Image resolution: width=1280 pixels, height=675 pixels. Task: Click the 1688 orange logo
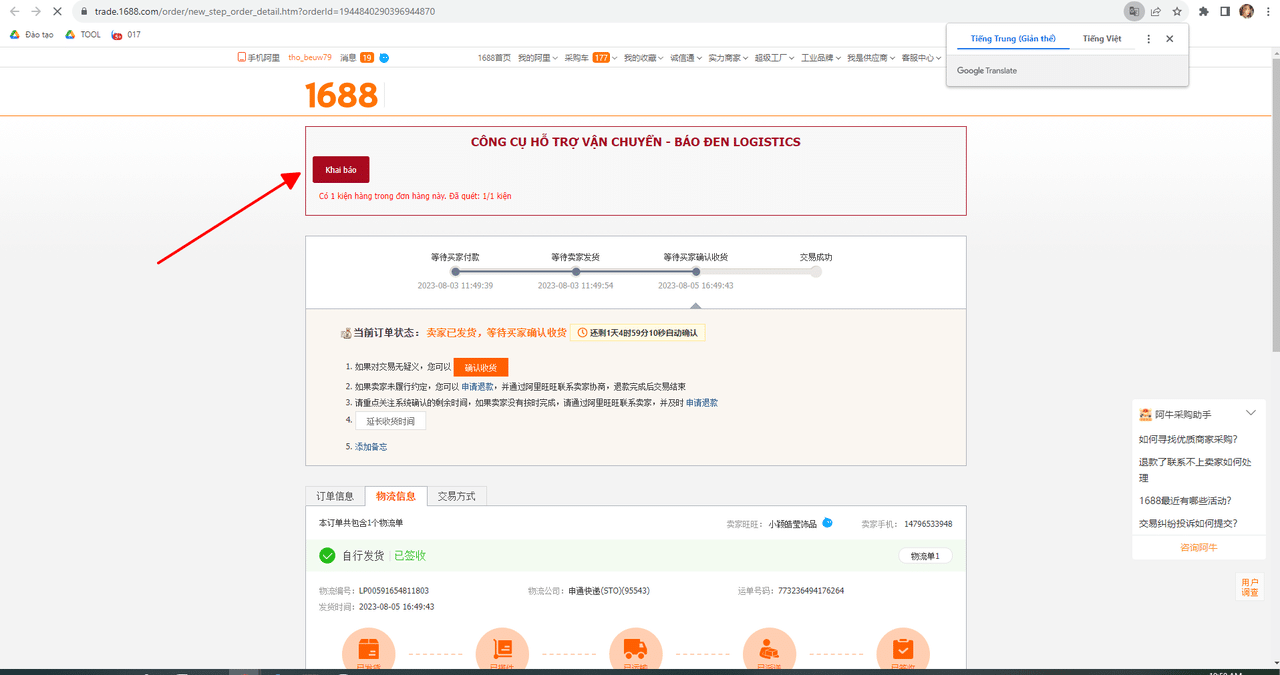coord(341,95)
